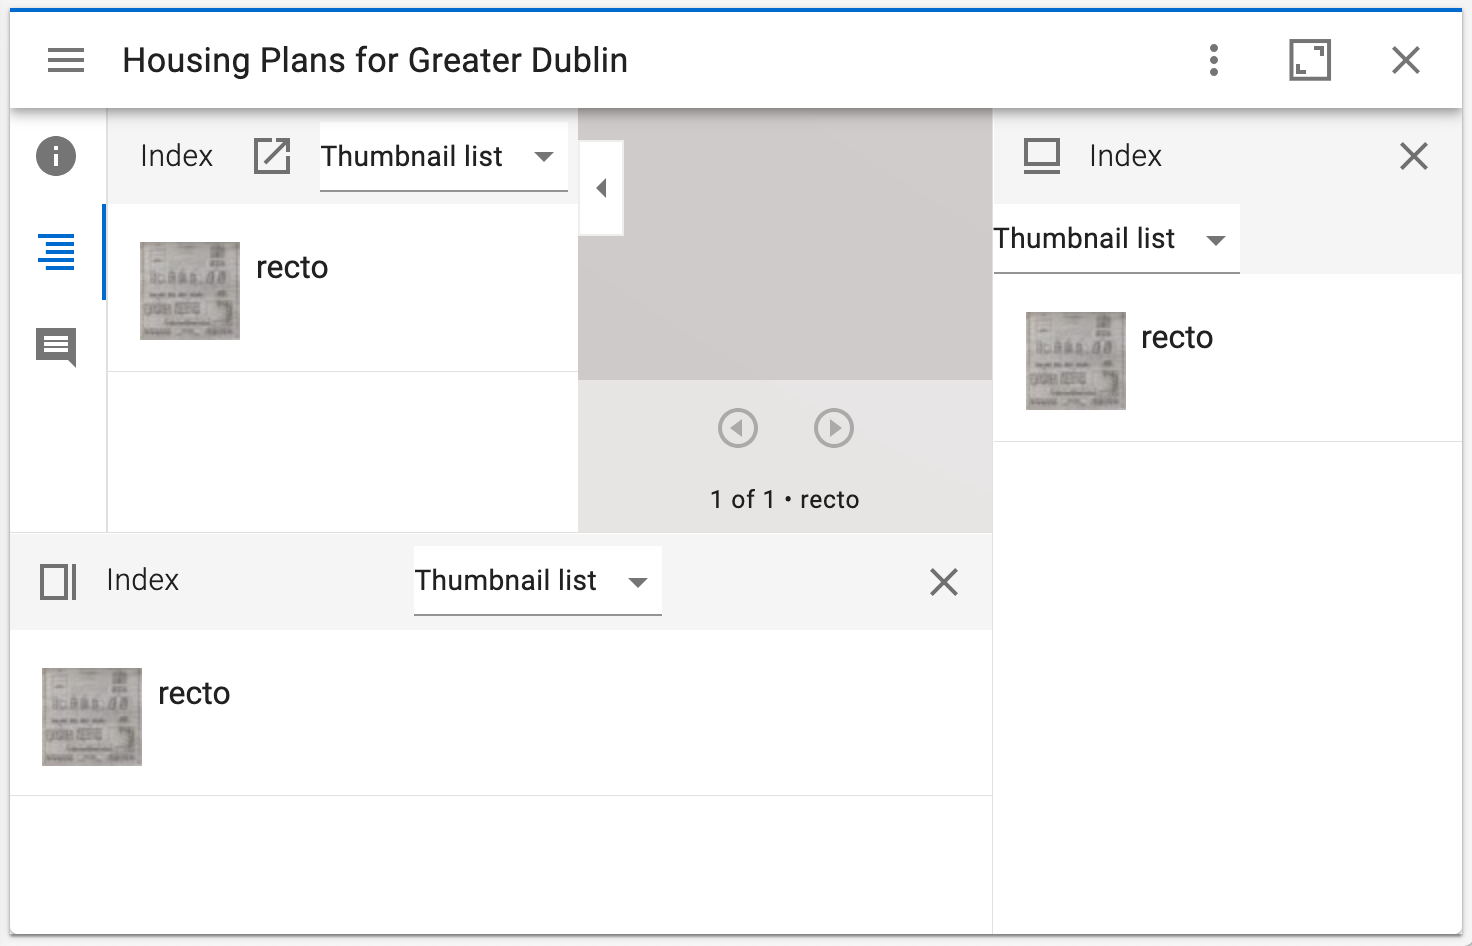This screenshot has height=946, width=1472.
Task: Close the right Index companion panel
Action: (x=1413, y=156)
